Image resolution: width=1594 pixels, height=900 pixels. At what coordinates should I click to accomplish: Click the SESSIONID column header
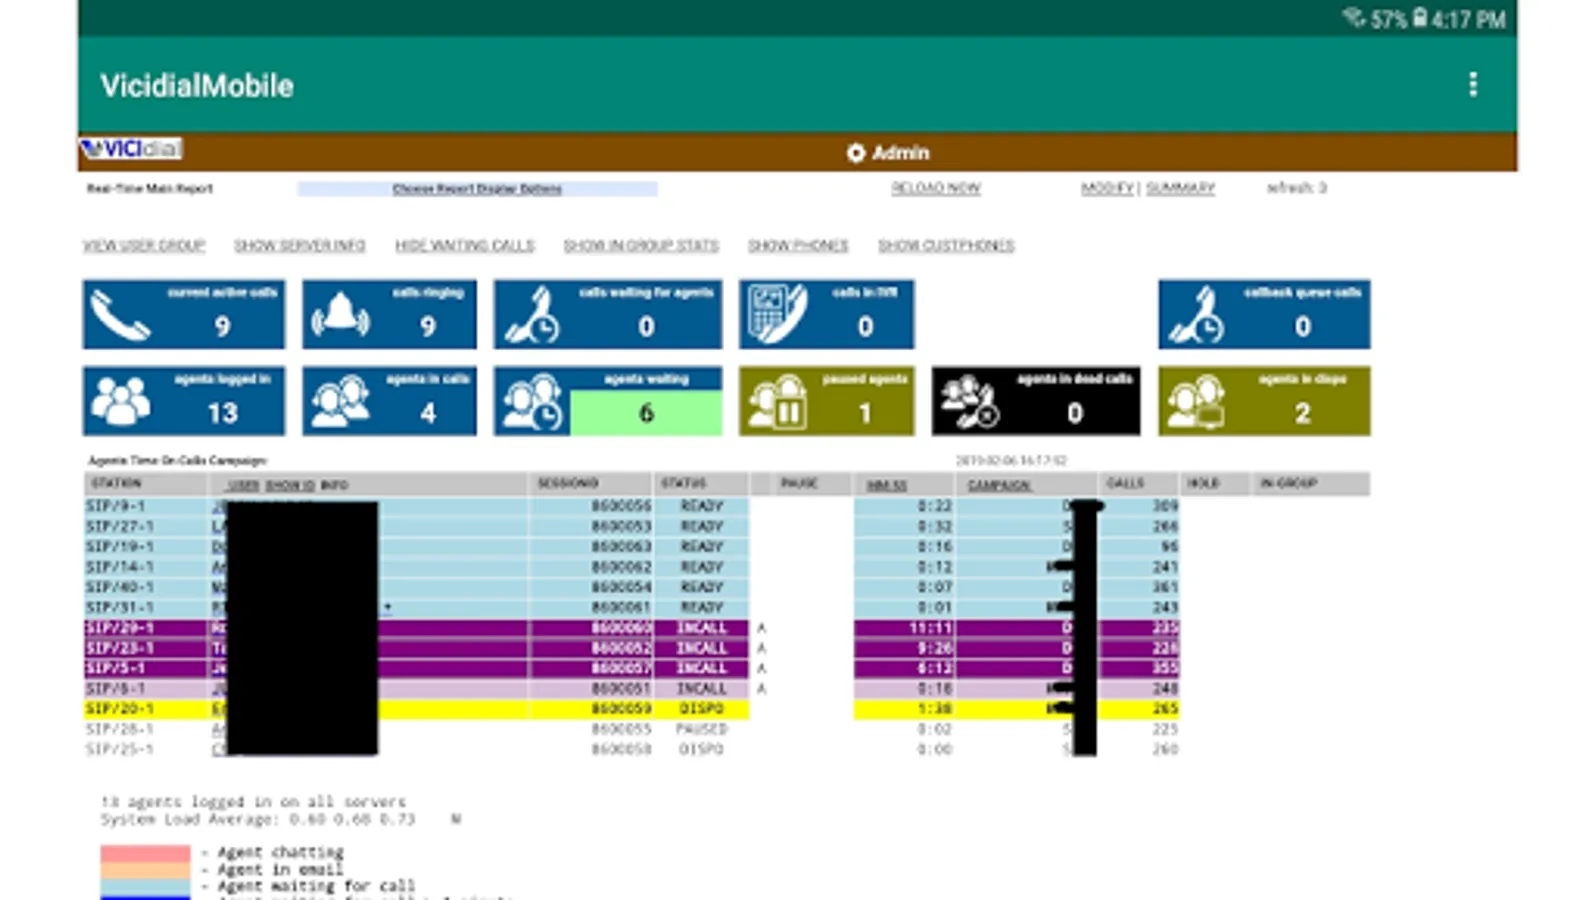568,483
